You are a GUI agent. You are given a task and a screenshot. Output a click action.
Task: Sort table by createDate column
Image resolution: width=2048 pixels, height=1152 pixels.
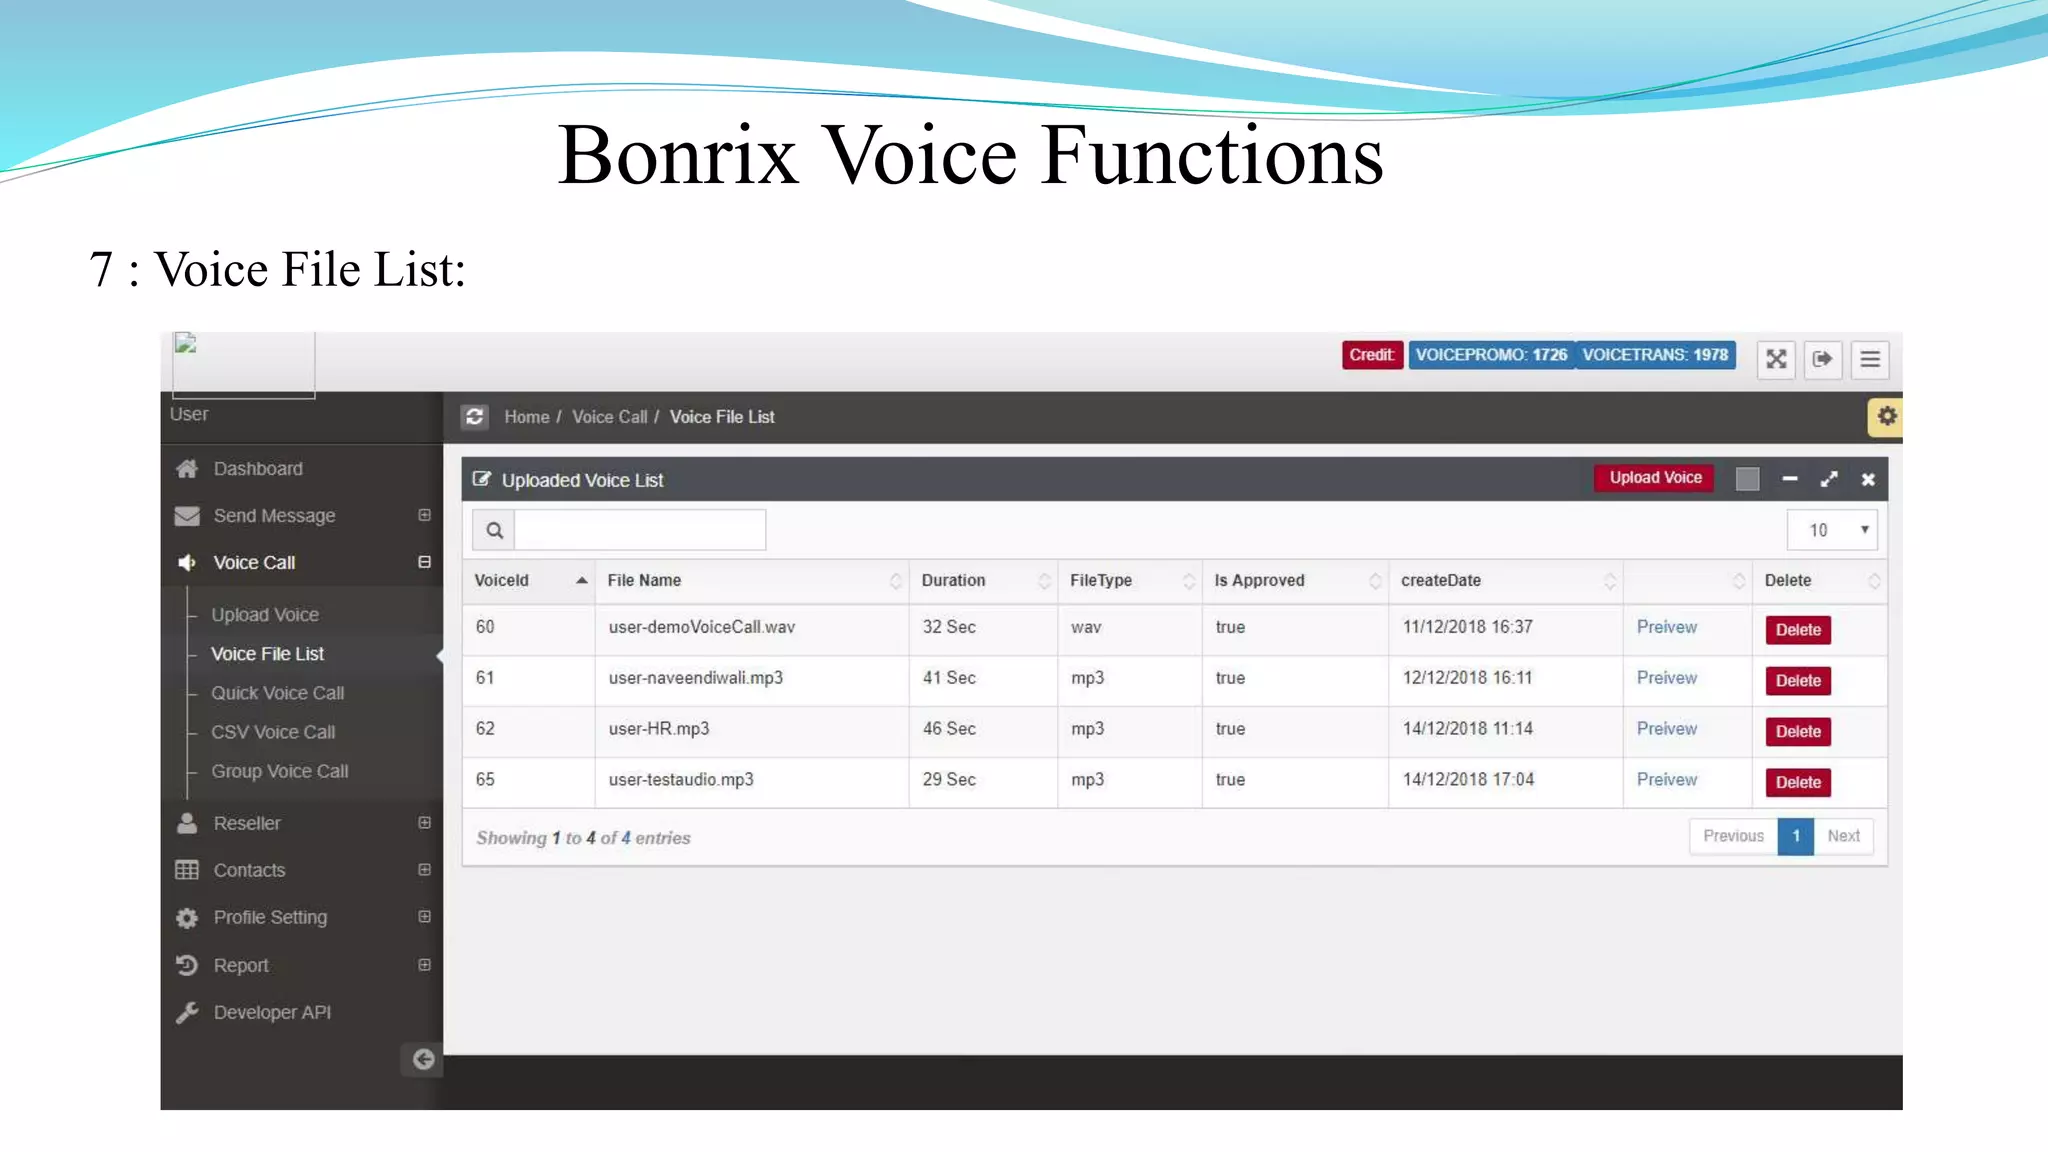coord(1505,580)
